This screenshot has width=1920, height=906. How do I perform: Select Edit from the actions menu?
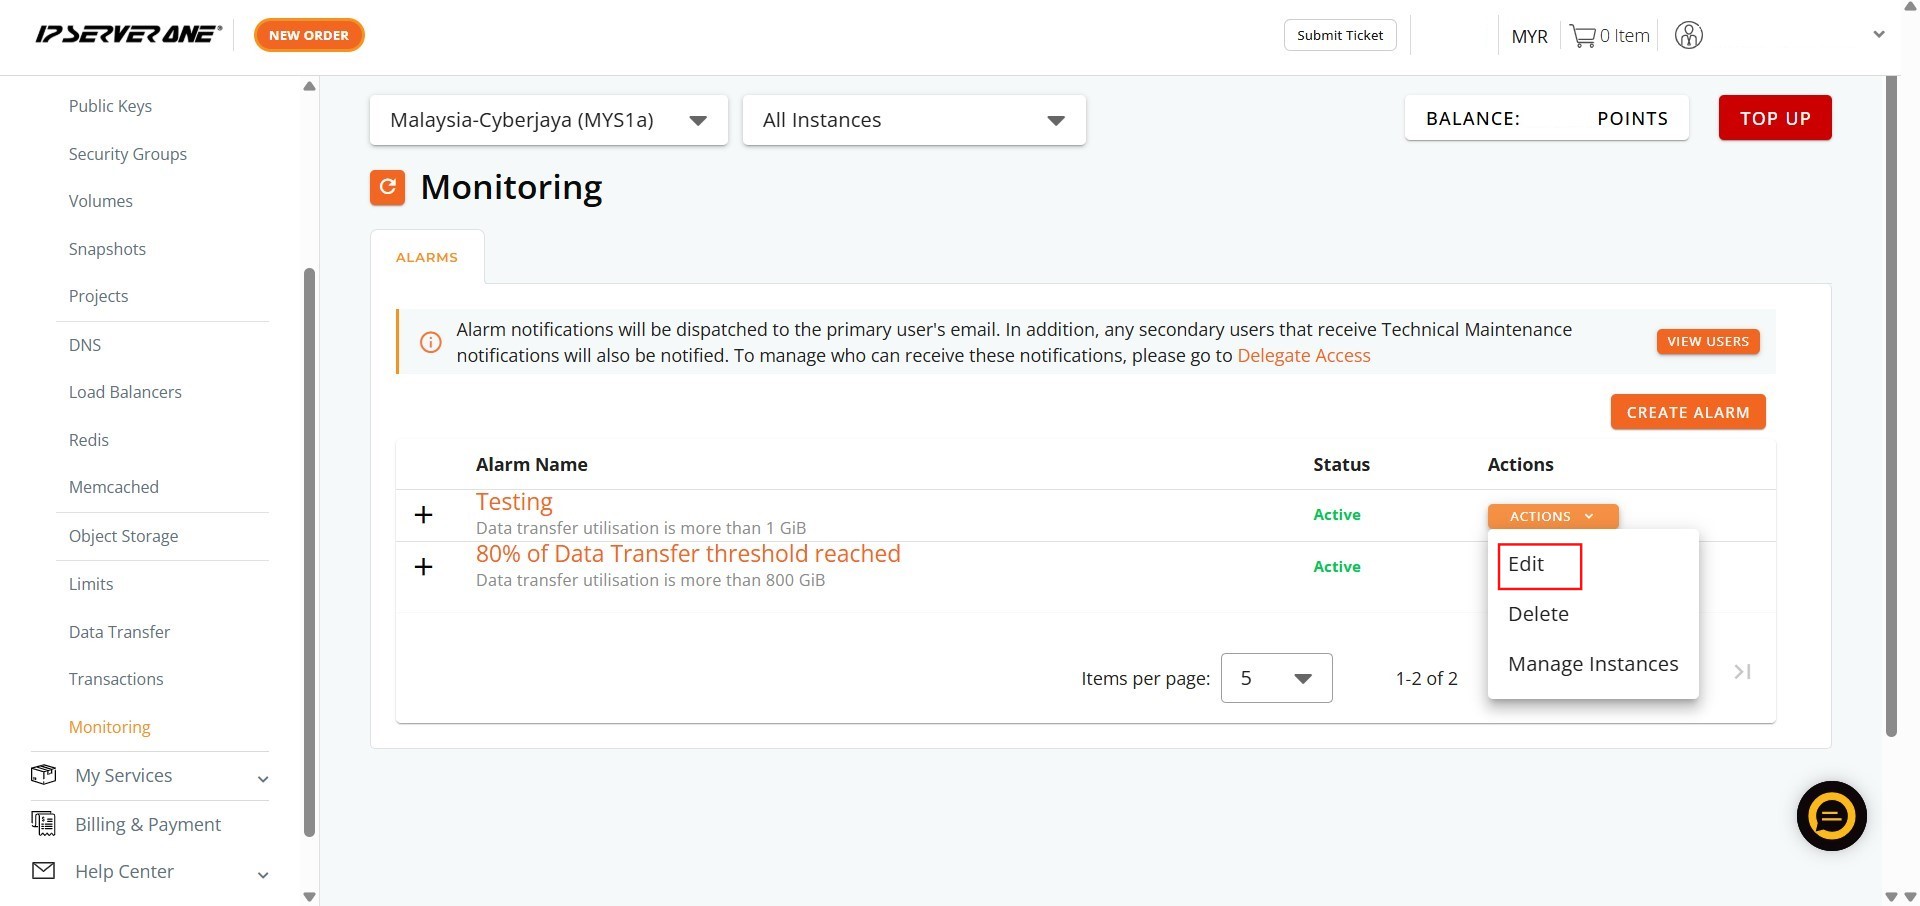(1526, 565)
